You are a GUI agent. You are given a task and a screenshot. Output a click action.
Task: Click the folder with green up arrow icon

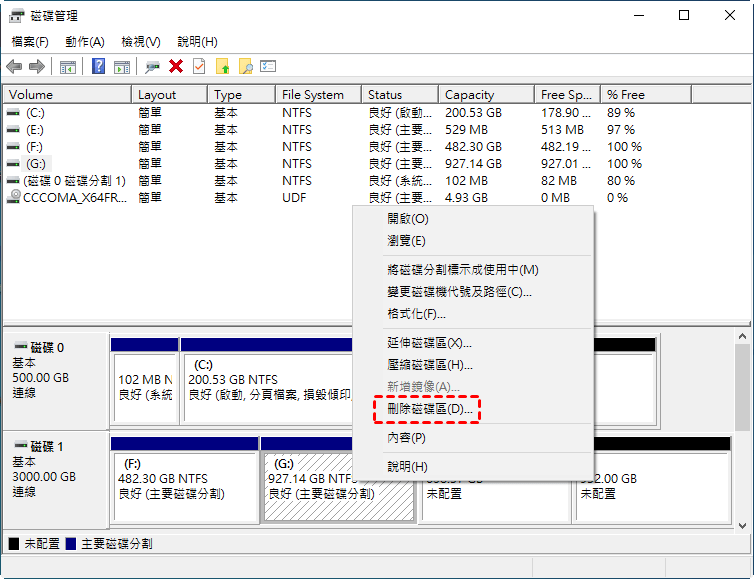tap(223, 66)
